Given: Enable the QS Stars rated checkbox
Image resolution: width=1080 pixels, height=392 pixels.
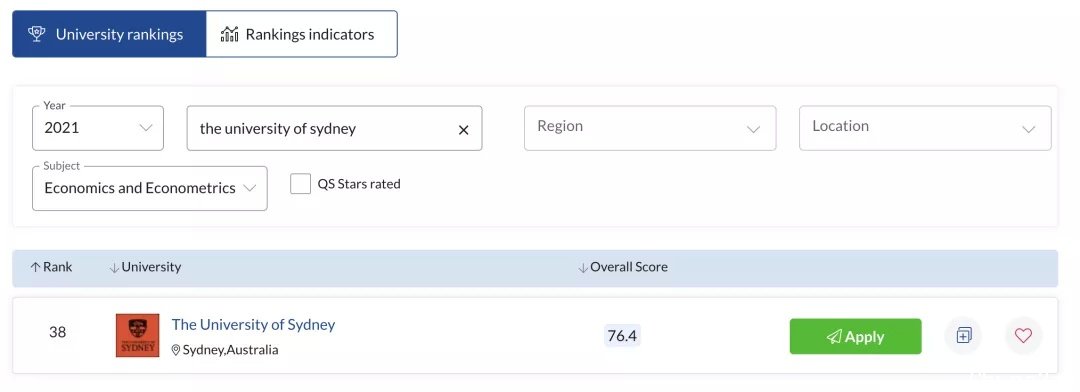Looking at the screenshot, I should point(300,184).
